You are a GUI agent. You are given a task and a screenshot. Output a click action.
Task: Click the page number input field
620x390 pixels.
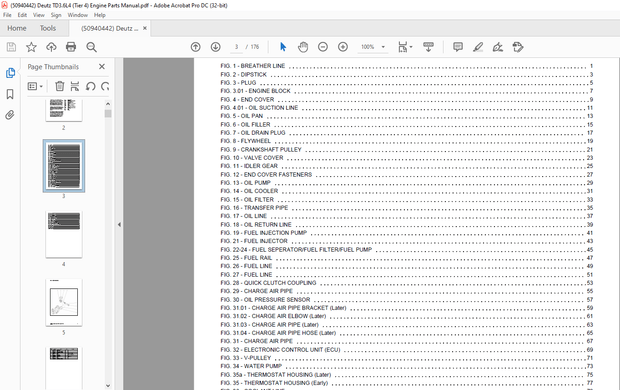[236, 47]
